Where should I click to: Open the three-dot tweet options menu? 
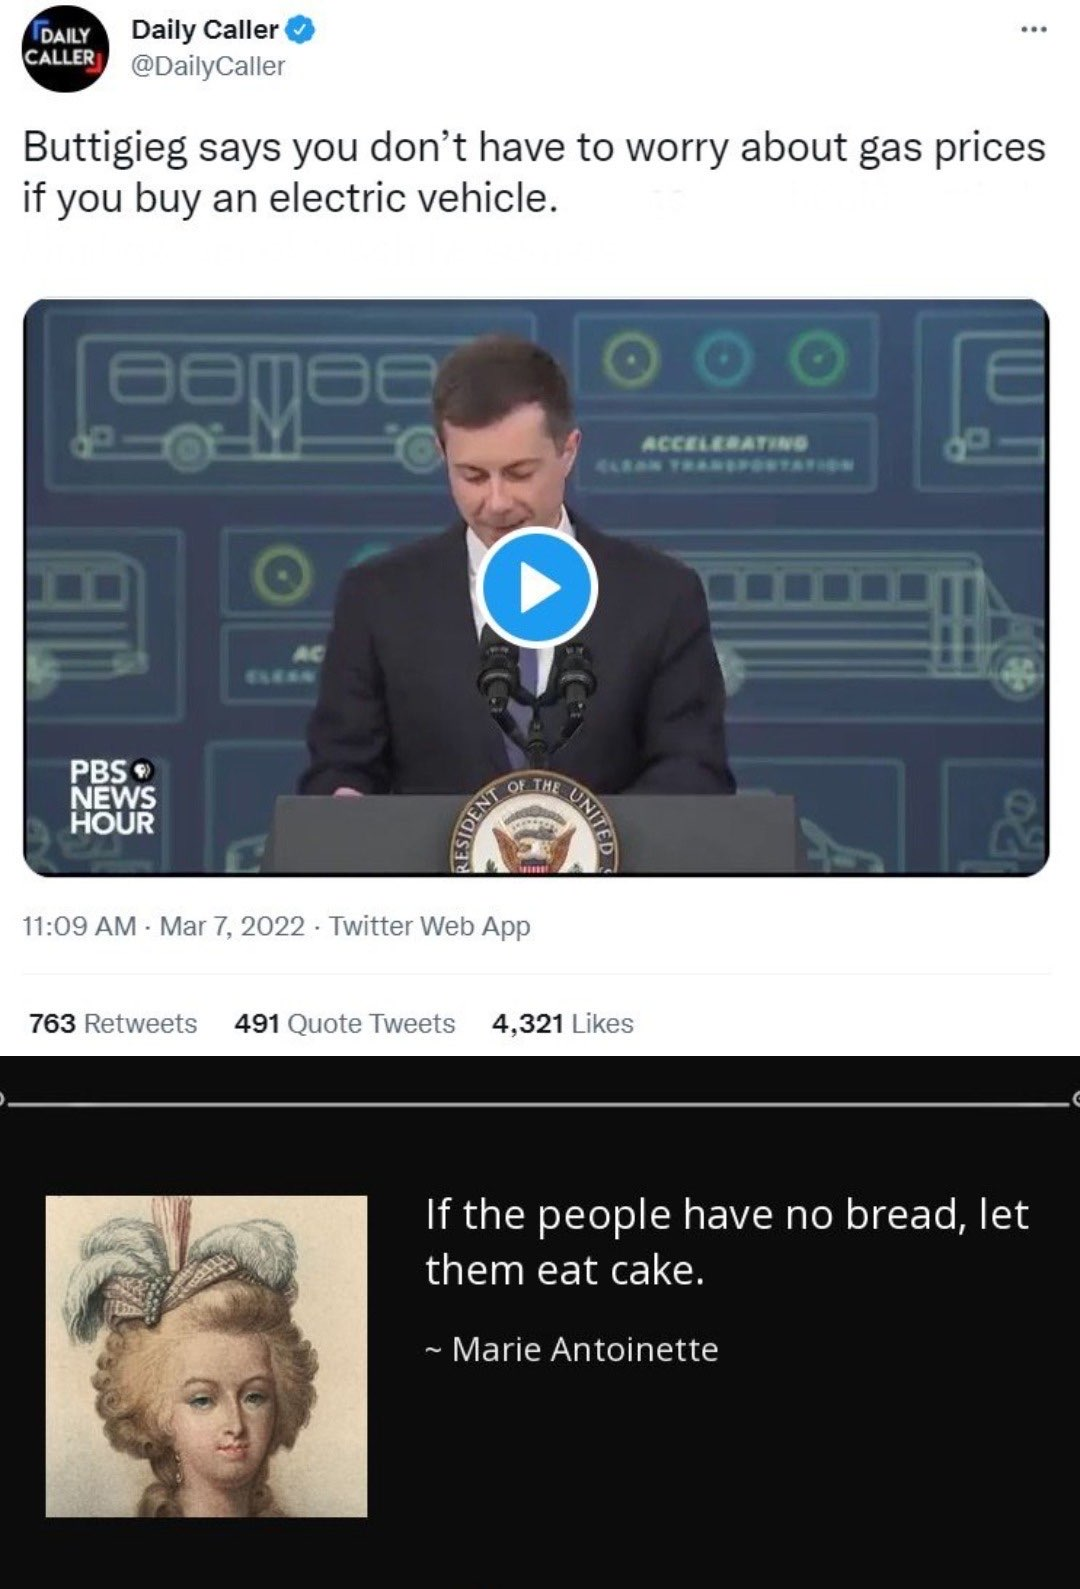pyautogui.click(x=1033, y=30)
